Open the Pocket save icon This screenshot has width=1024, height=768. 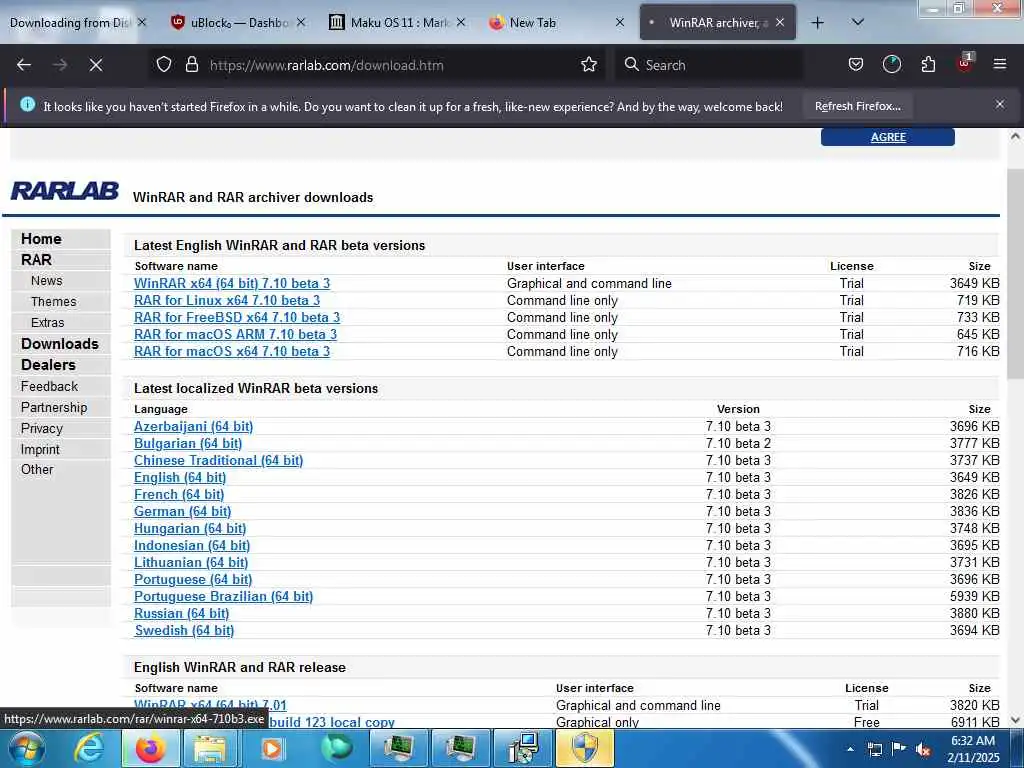click(x=856, y=65)
